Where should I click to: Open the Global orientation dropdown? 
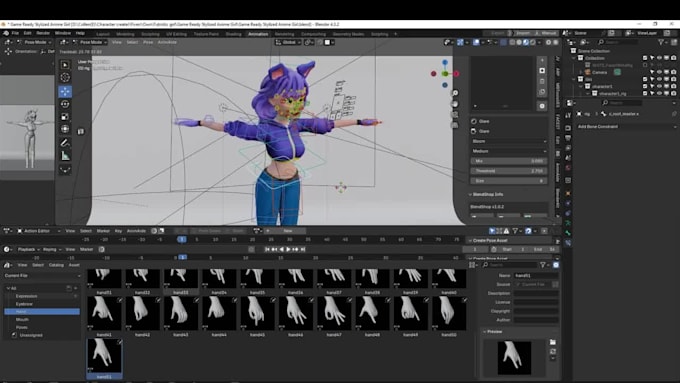click(288, 43)
